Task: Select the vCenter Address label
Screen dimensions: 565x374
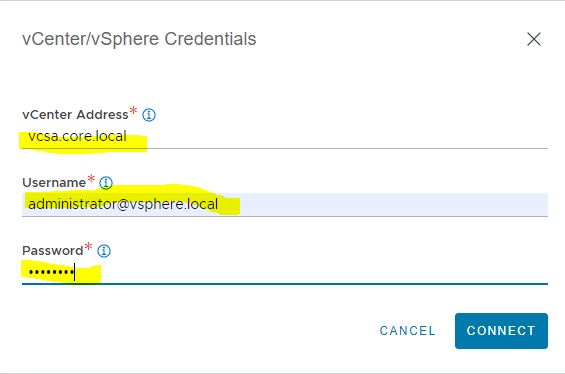Action: point(75,115)
